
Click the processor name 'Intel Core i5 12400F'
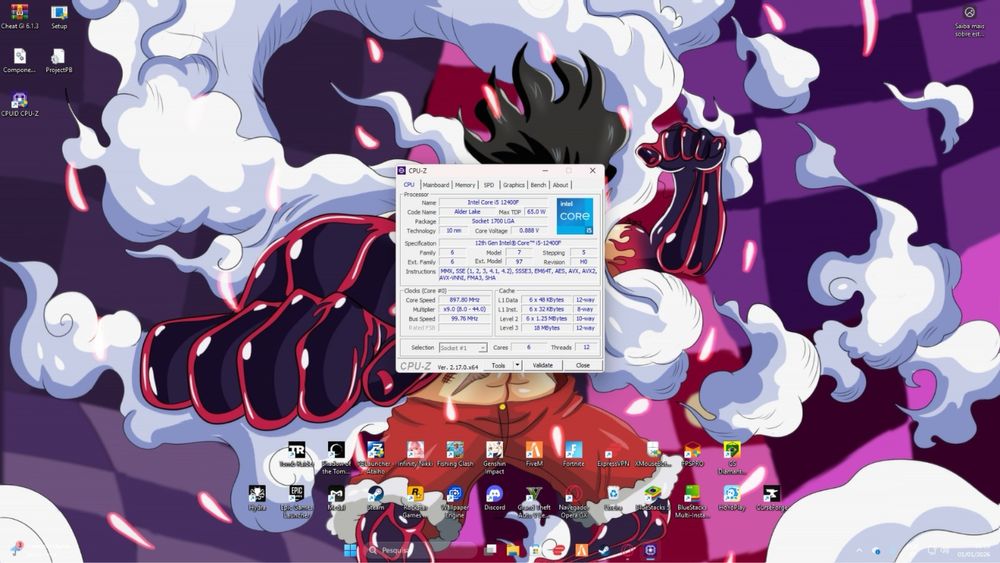pos(493,202)
